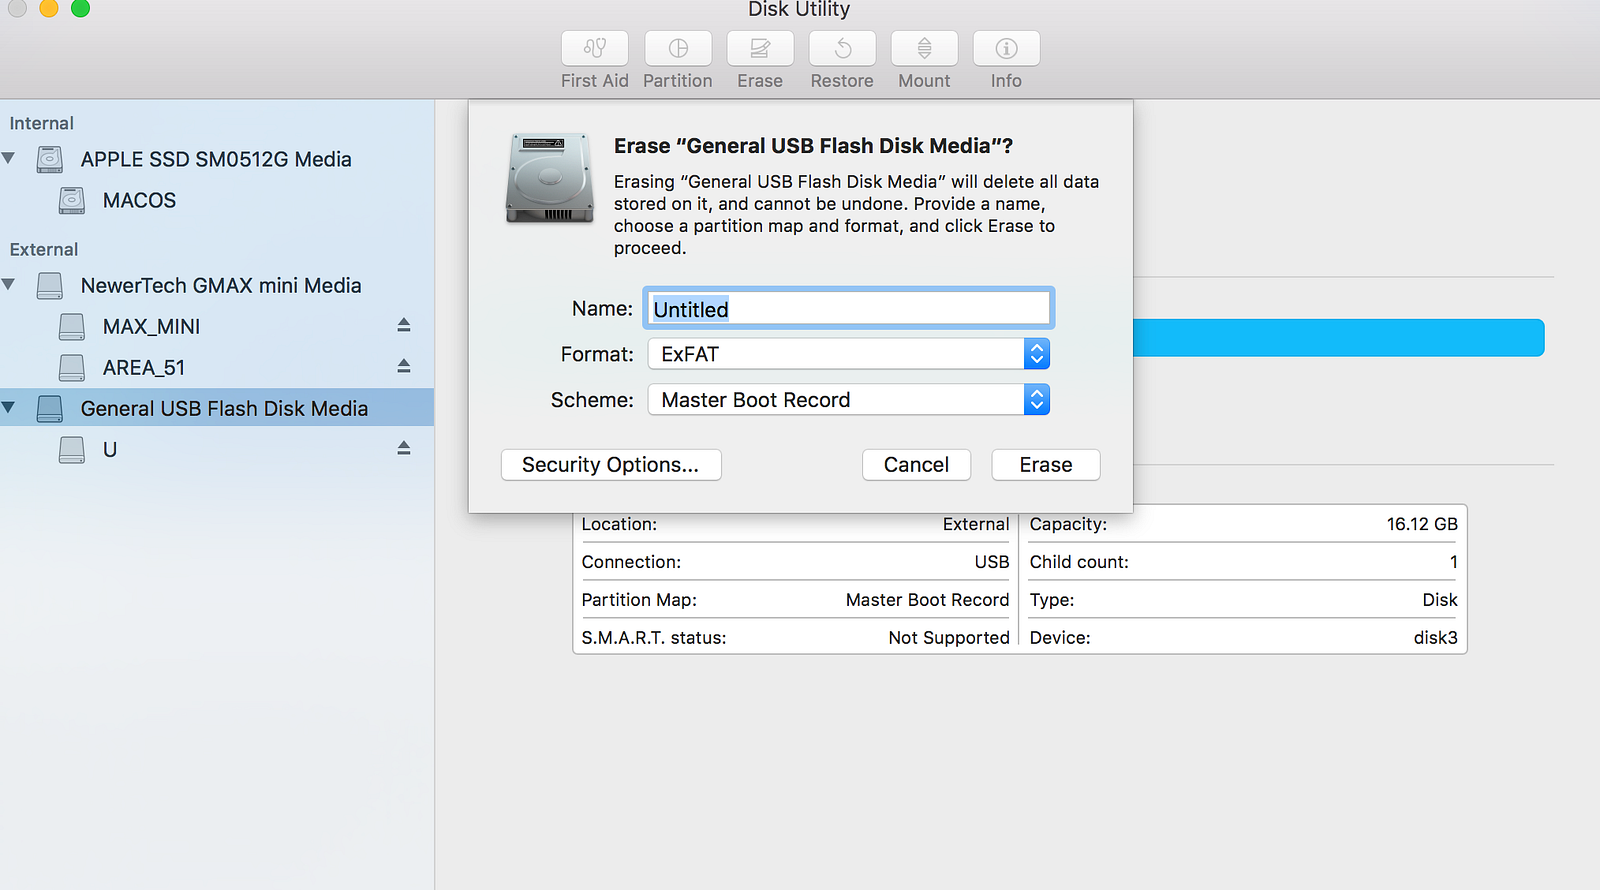This screenshot has height=890, width=1600.
Task: Open the Scheme dropdown showing Master Boot Record
Action: (849, 400)
